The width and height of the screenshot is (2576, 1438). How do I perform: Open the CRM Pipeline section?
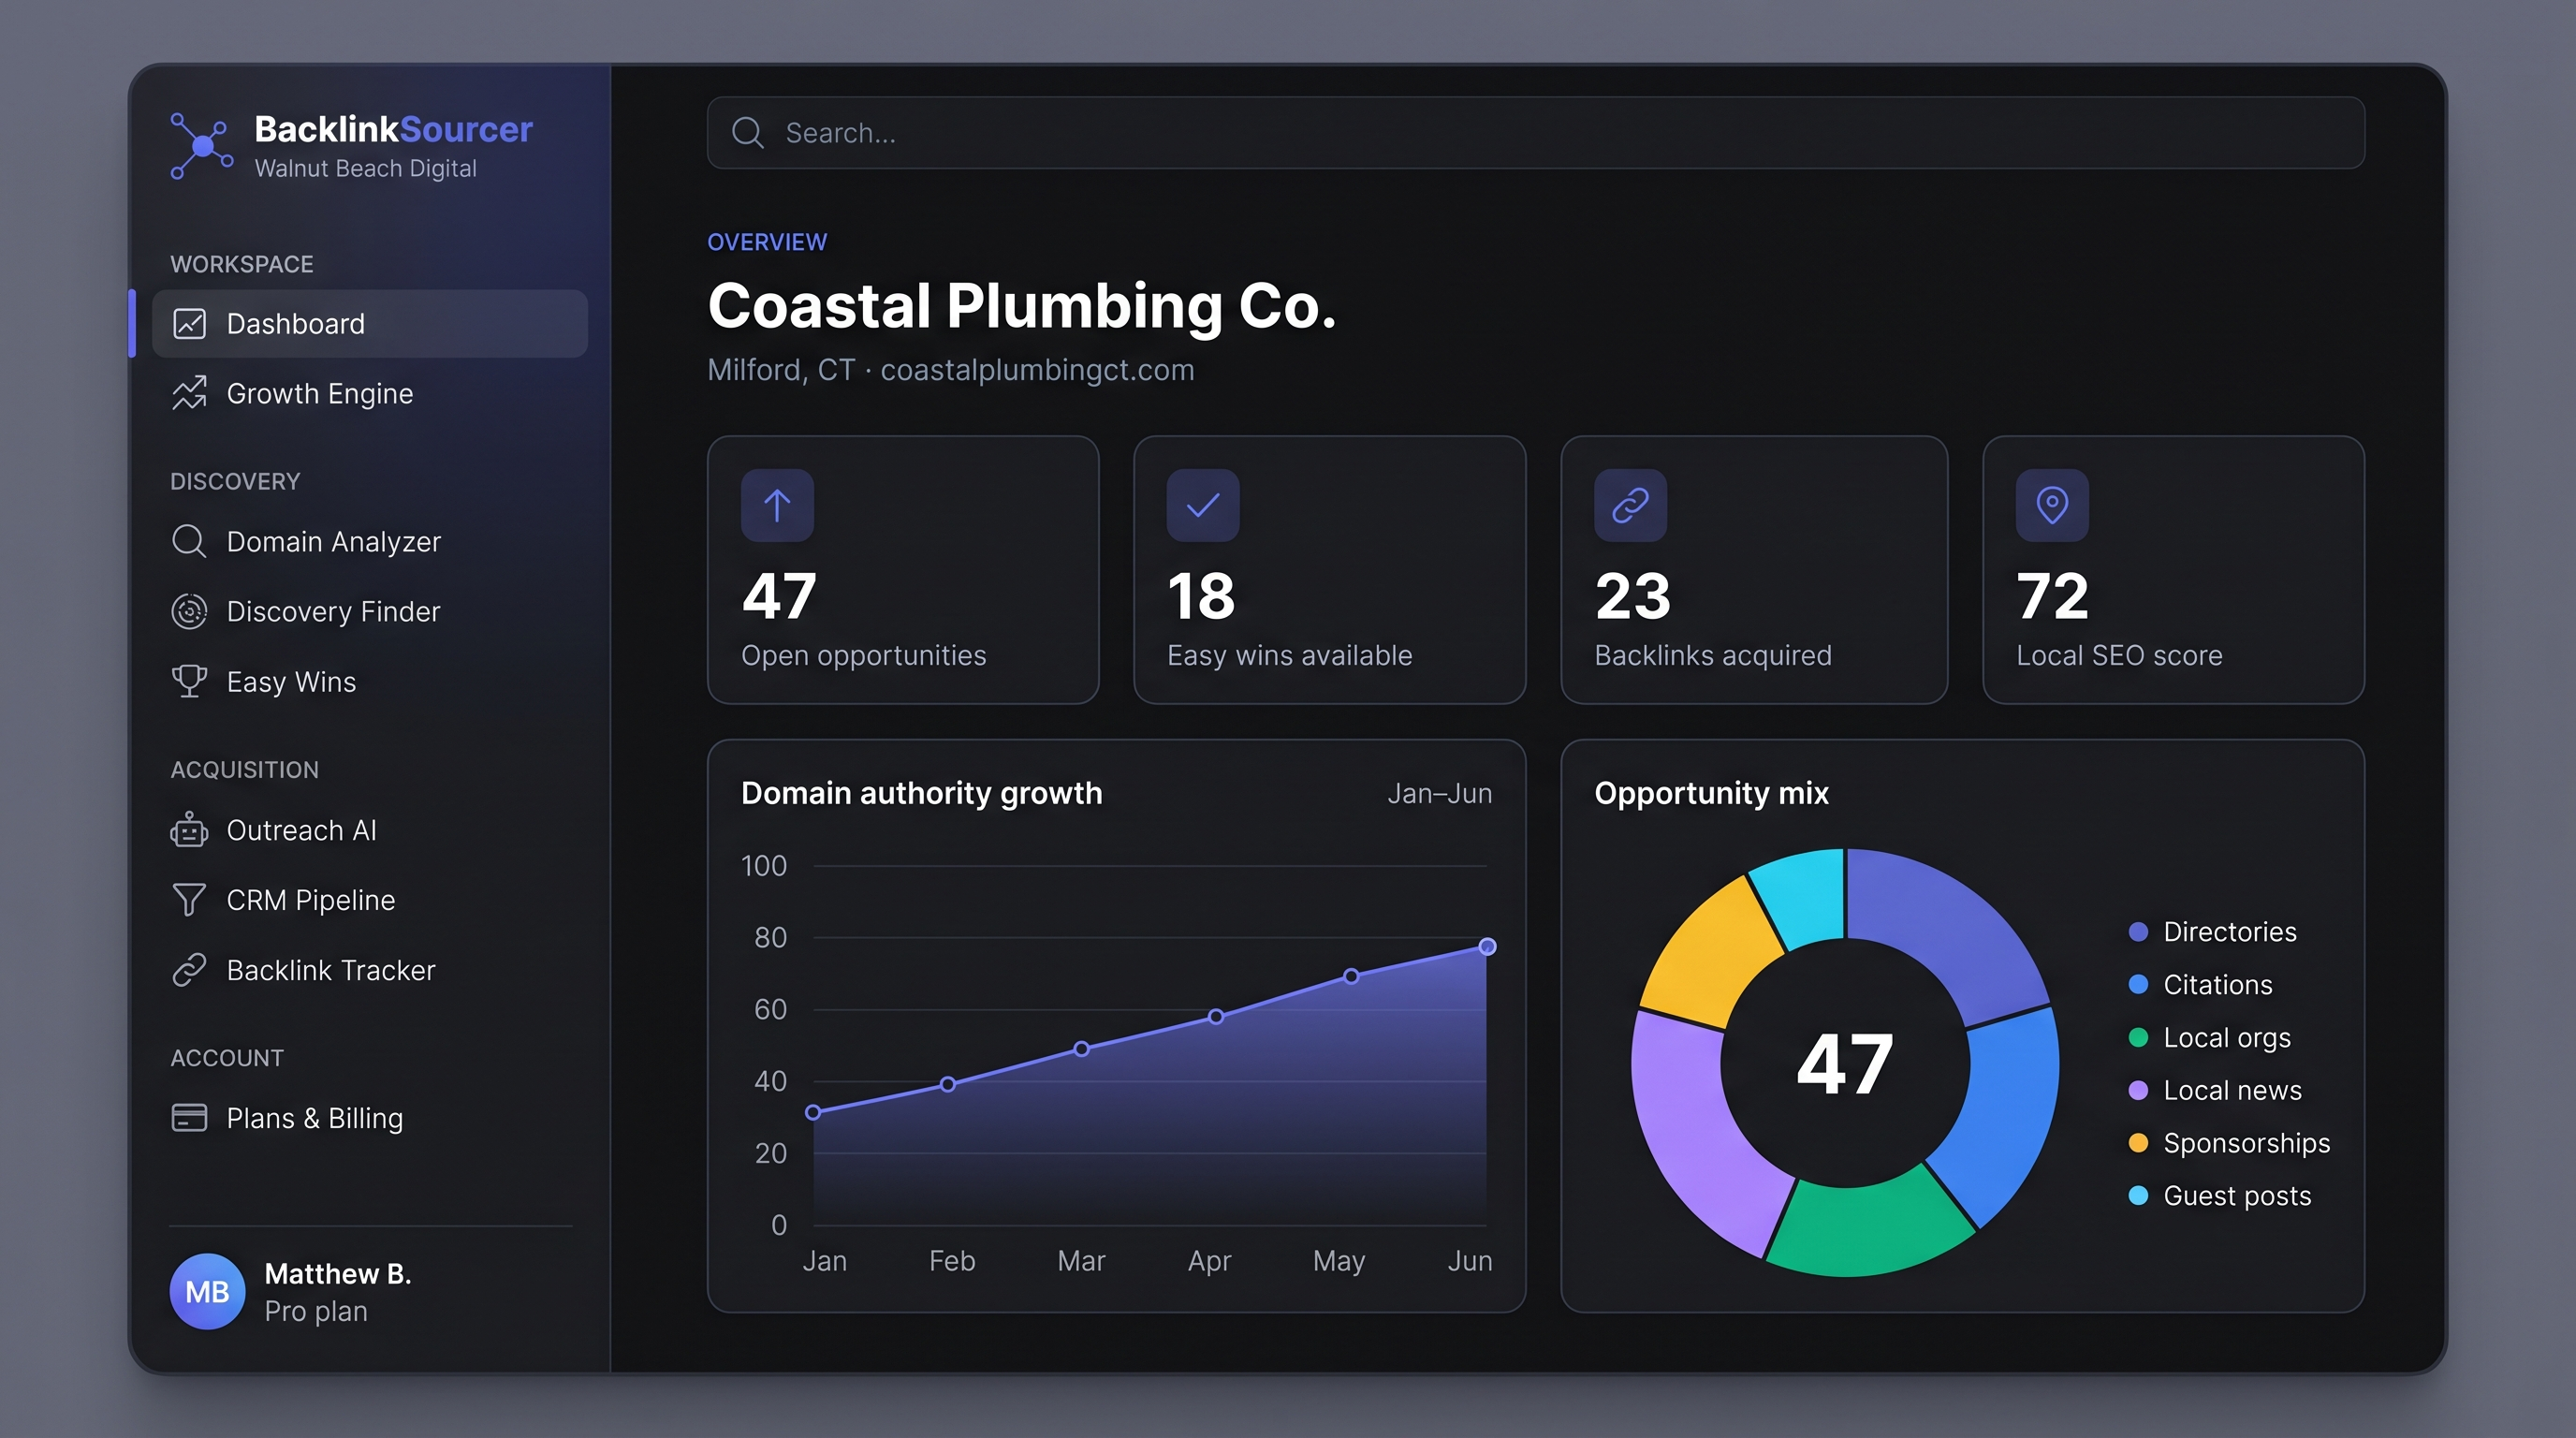[370, 900]
